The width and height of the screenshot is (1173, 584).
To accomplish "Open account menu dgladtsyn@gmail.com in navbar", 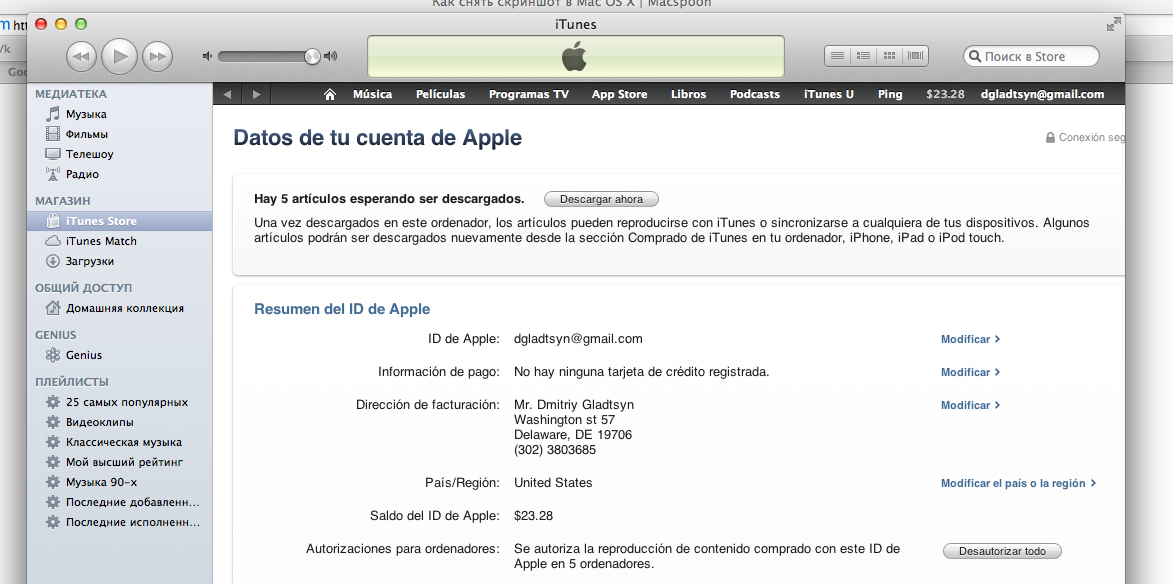I will tap(1043, 94).
